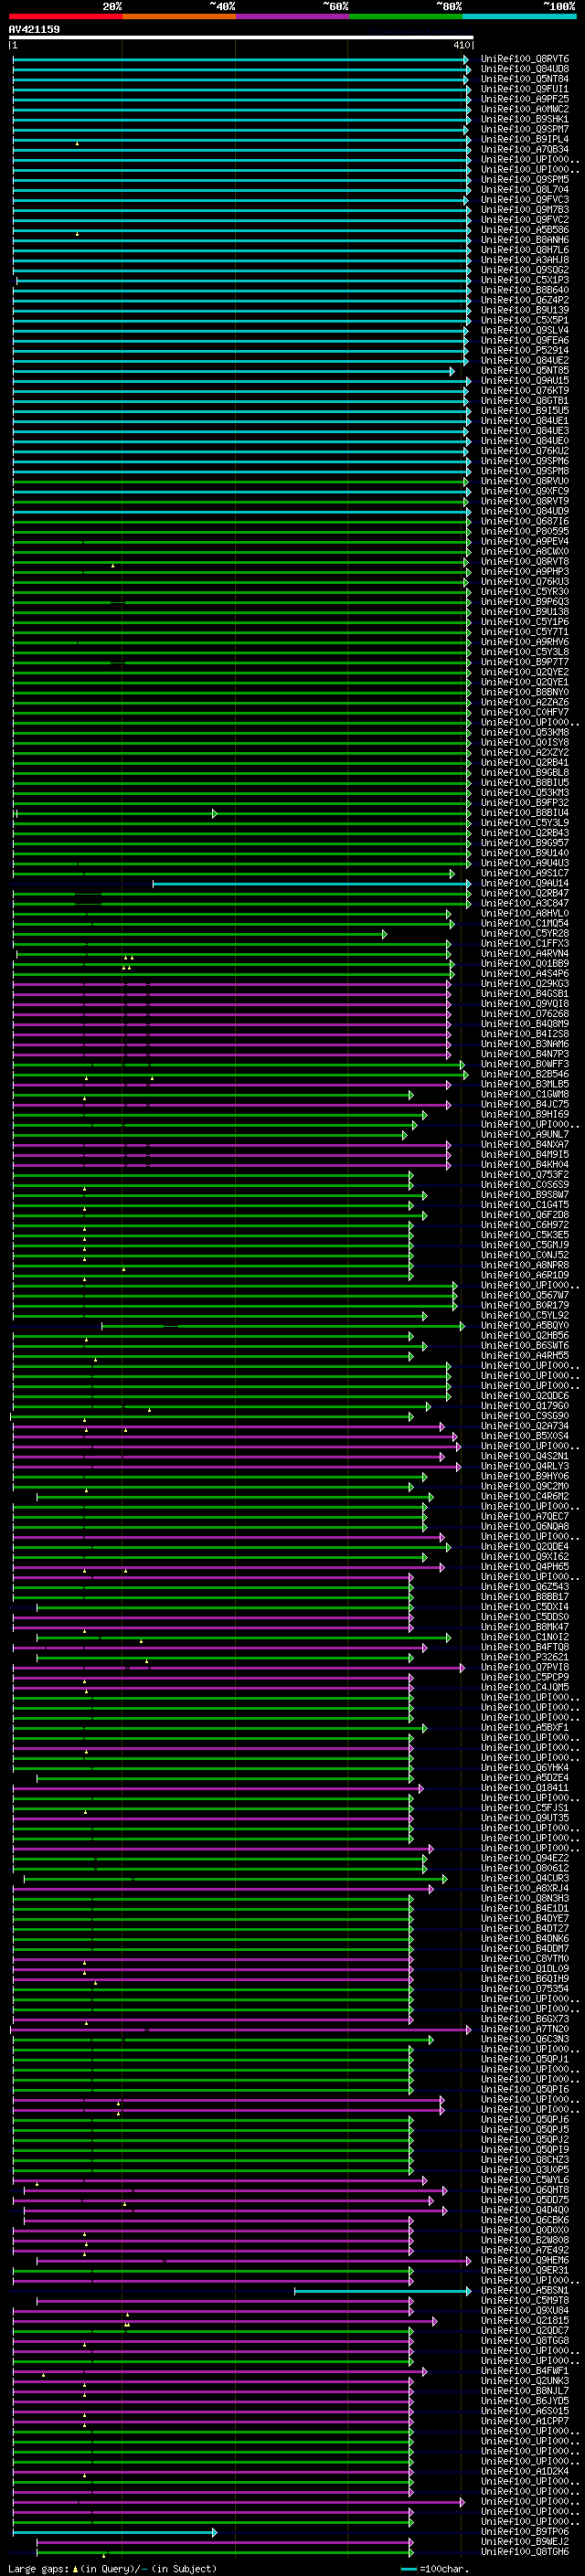Select hit label UniRef100_Q9FVC2
Image resolution: width=585 pixels, height=2576 pixels.
pos(525,220)
